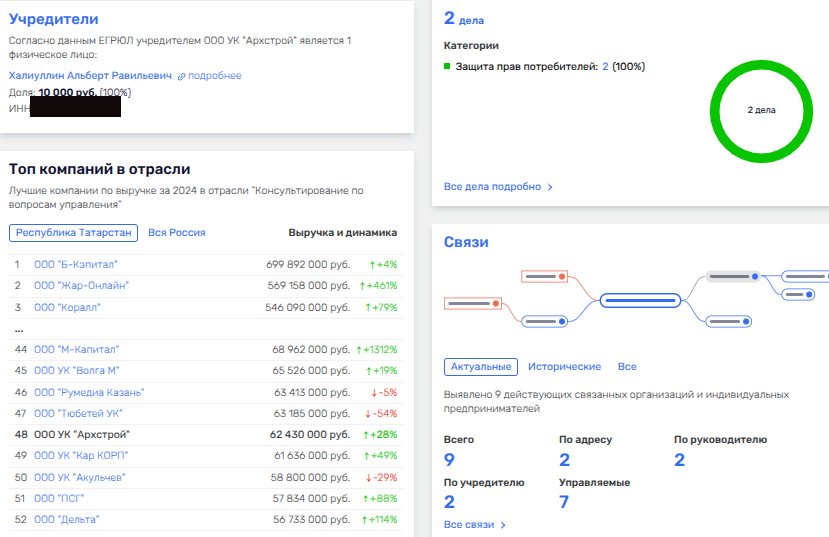This screenshot has height=537, width=829.
Task: Switch to Республика Татарстан tab
Action: click(x=73, y=232)
